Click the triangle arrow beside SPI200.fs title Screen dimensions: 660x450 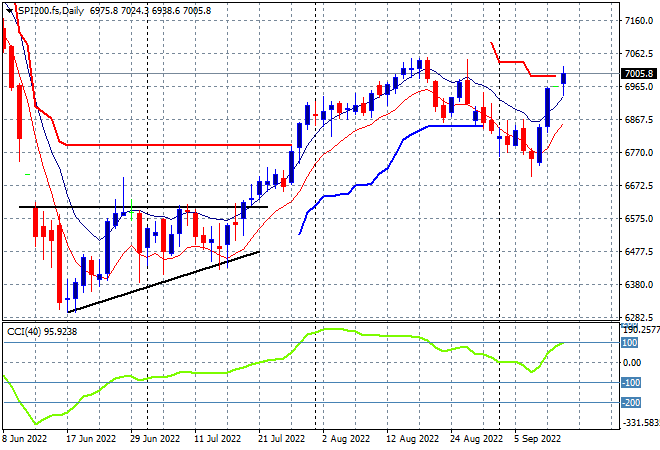tap(9, 11)
